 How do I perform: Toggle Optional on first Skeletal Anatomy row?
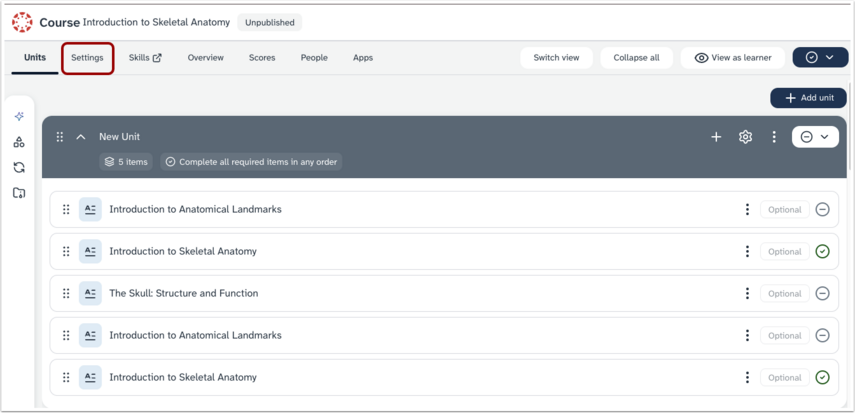pyautogui.click(x=785, y=252)
